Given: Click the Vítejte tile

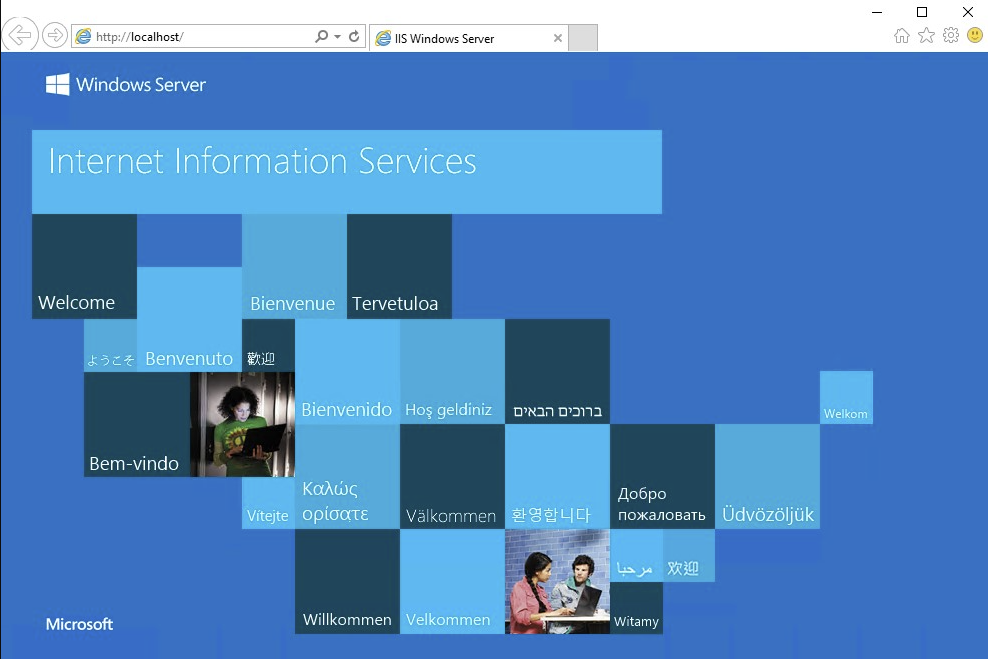Looking at the screenshot, I should tap(268, 503).
